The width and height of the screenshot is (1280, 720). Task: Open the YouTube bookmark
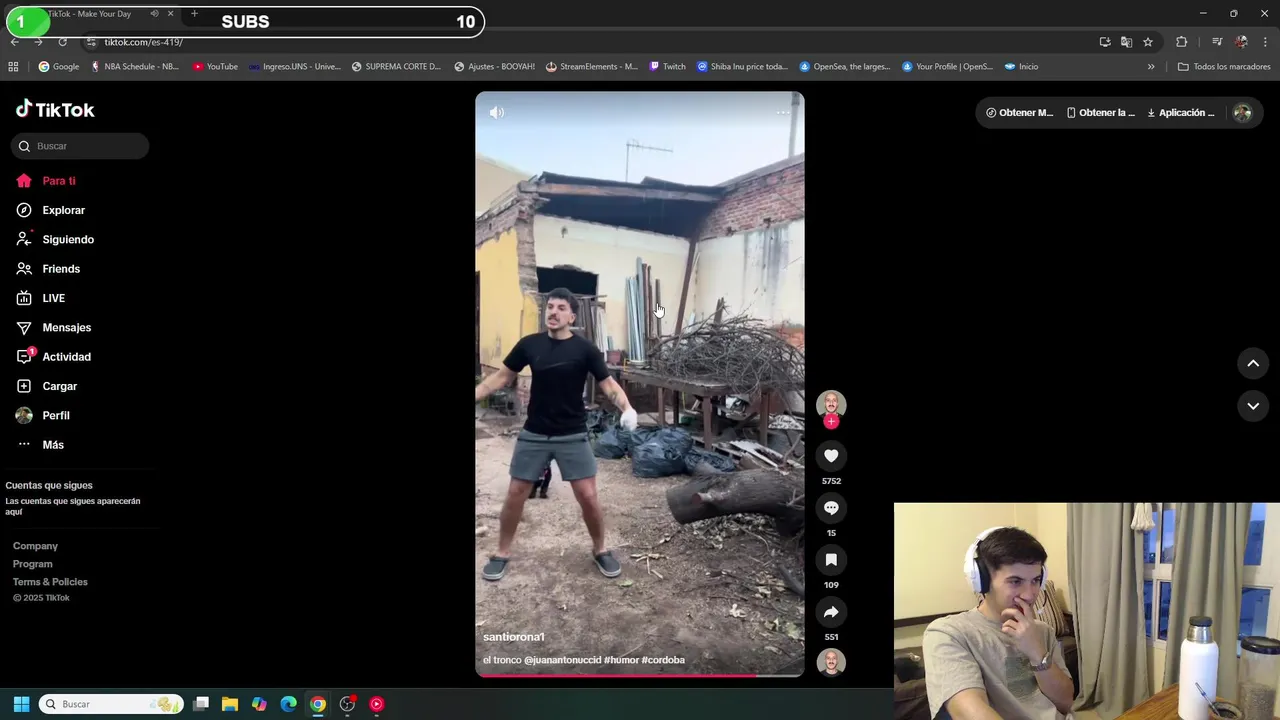215,67
